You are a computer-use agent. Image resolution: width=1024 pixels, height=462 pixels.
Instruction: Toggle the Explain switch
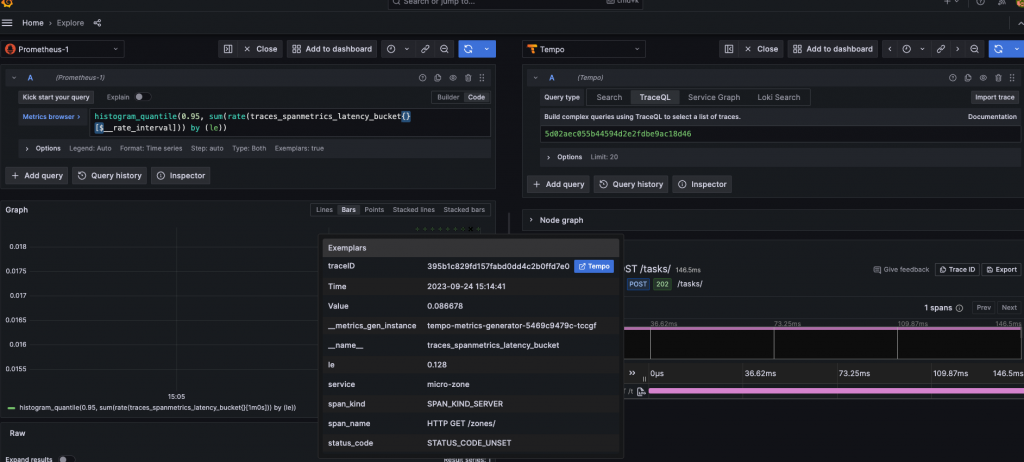[x=142, y=97]
